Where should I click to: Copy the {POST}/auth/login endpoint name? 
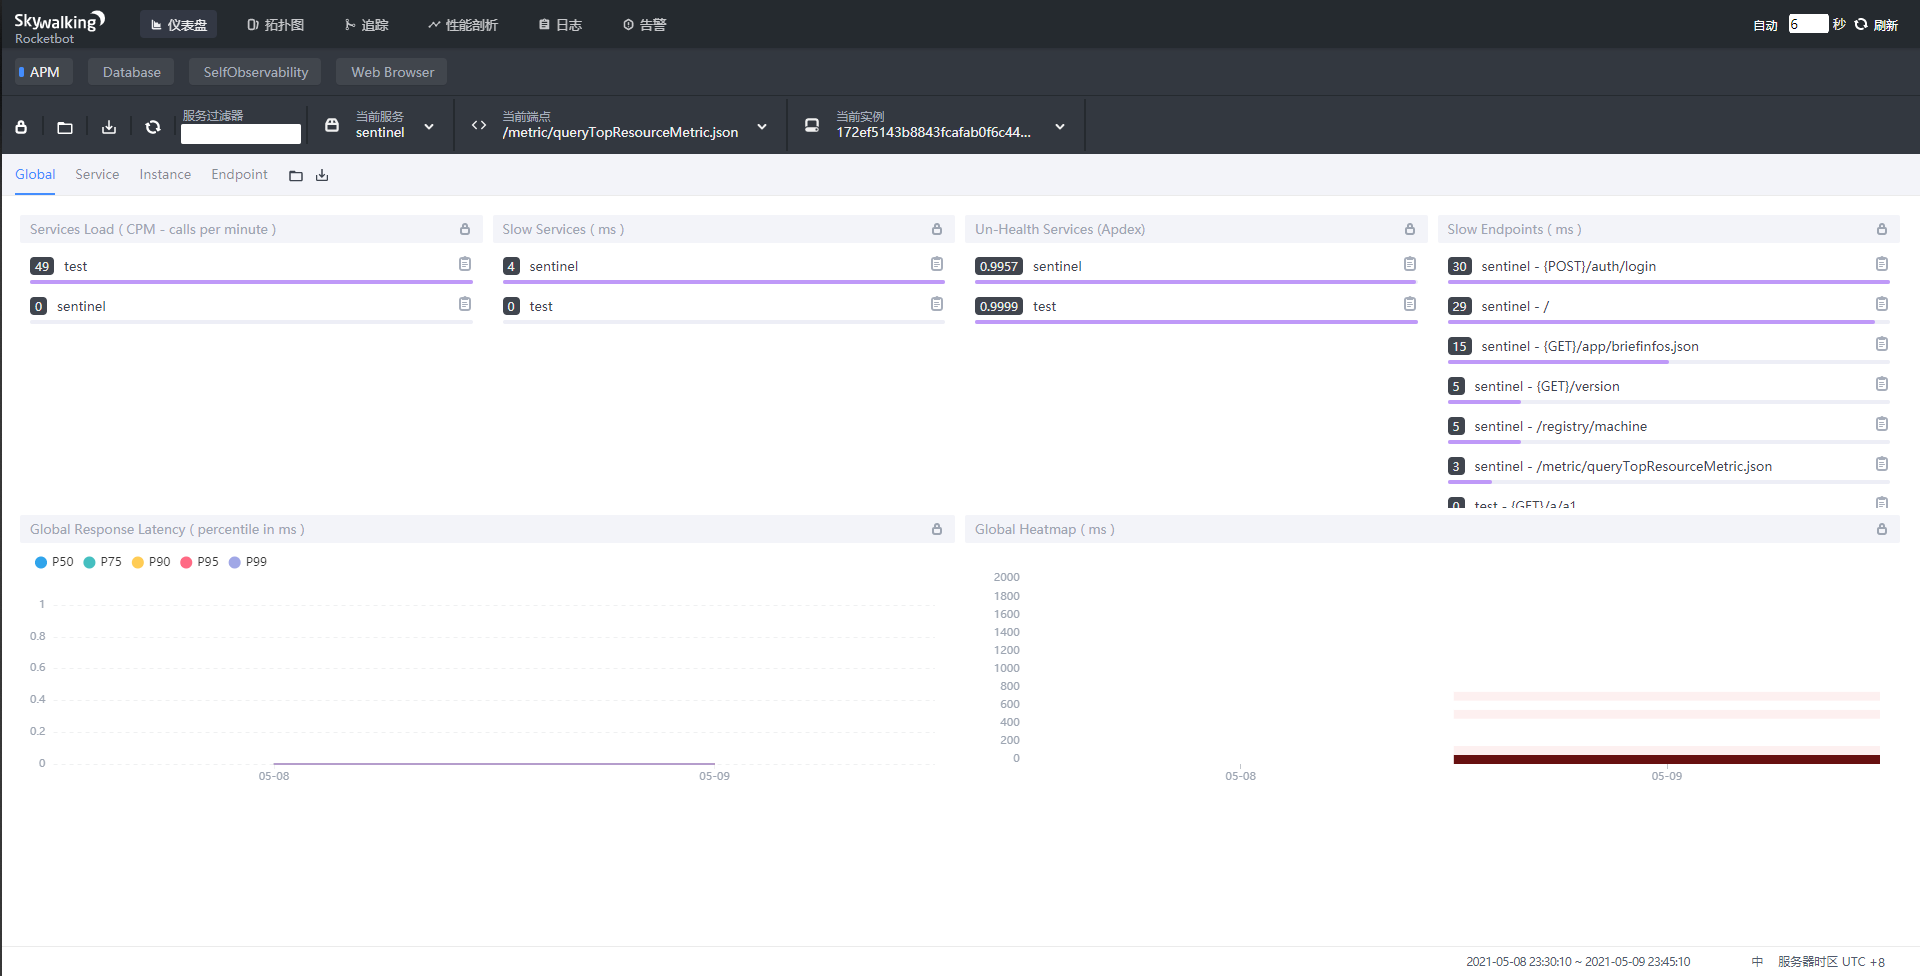[1882, 264]
